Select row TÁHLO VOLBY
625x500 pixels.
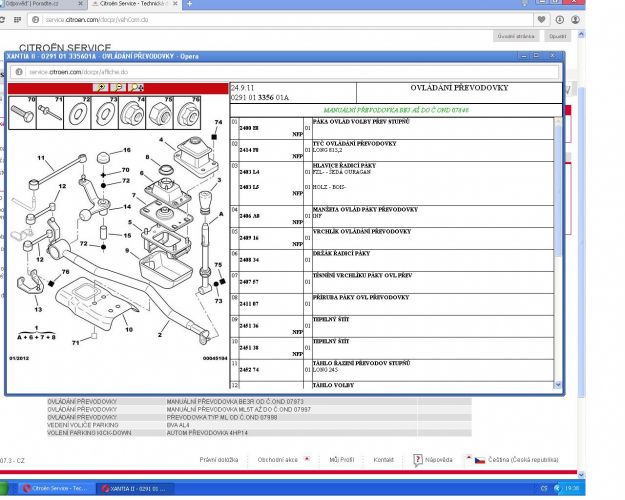click(392, 385)
